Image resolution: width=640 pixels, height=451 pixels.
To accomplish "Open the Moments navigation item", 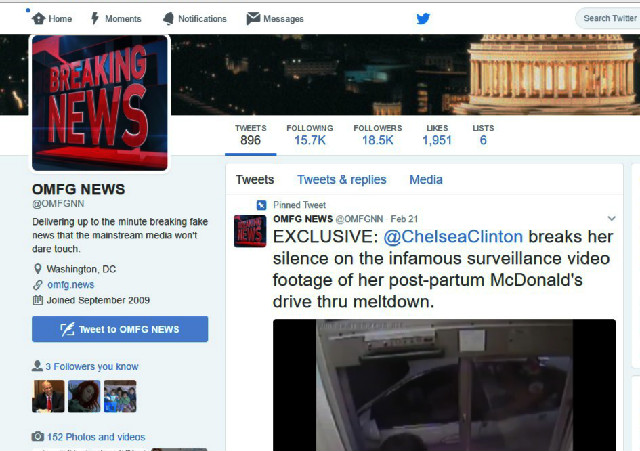I will point(116,19).
